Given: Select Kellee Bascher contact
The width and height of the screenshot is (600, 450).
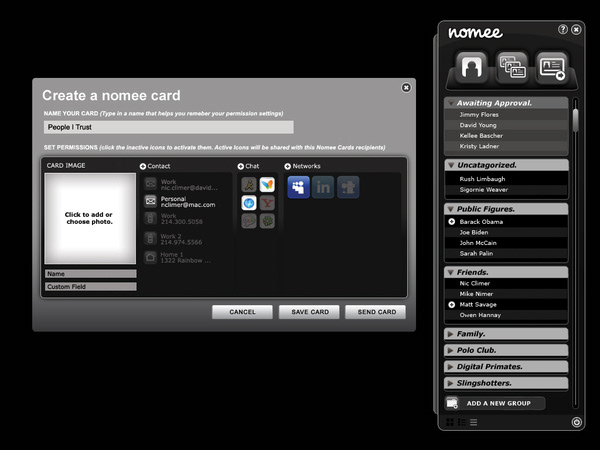Looking at the screenshot, I should pyautogui.click(x=506, y=135).
